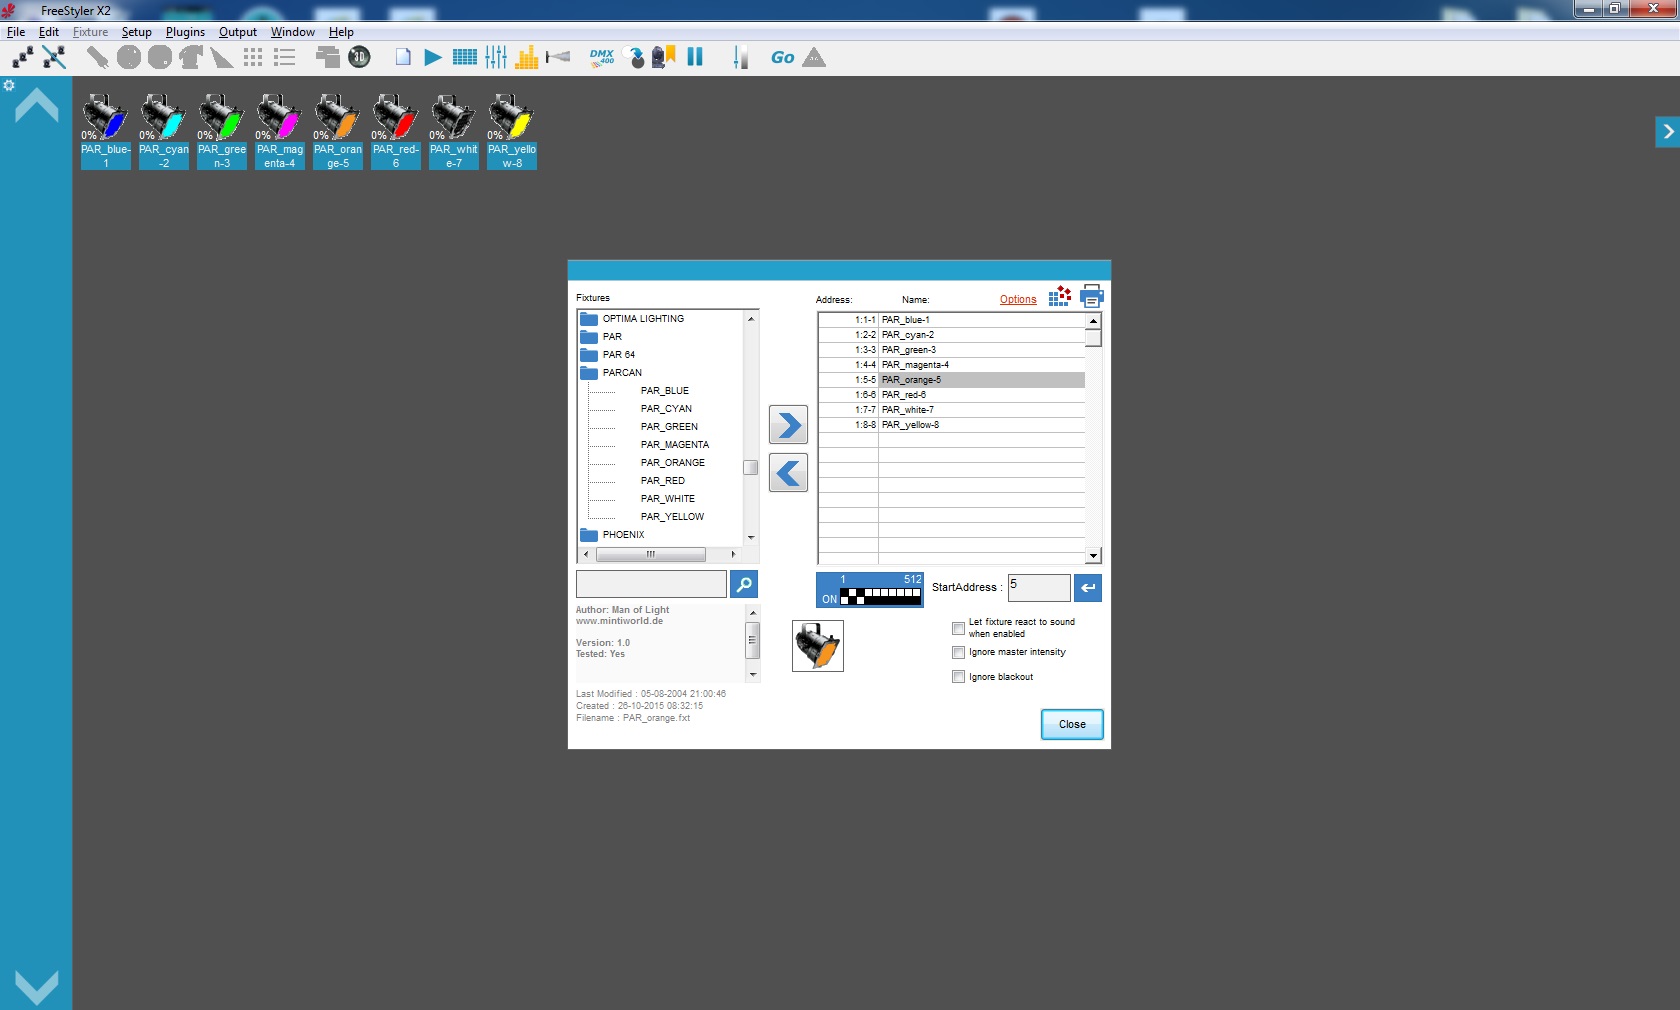The height and width of the screenshot is (1010, 1680).
Task: Open the fader sliders icon
Action: [496, 57]
